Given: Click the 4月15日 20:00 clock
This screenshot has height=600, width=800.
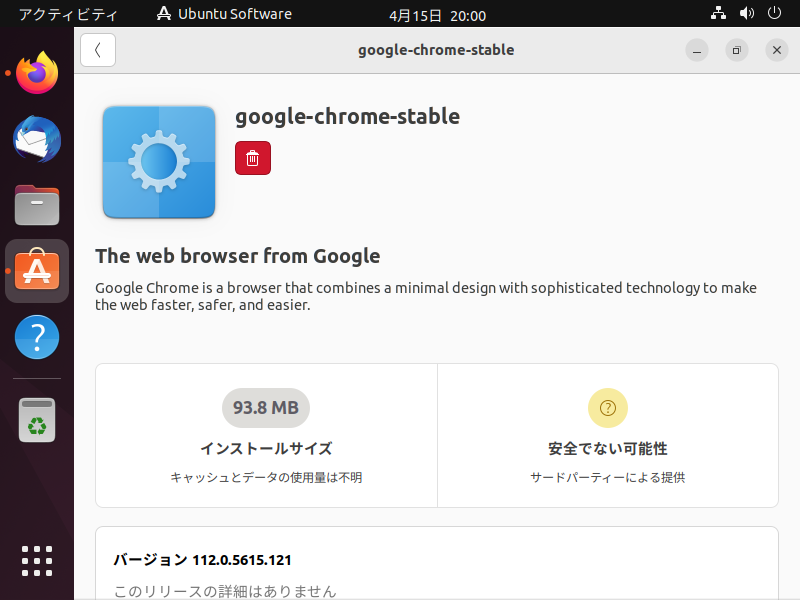Looking at the screenshot, I should tap(437, 15).
